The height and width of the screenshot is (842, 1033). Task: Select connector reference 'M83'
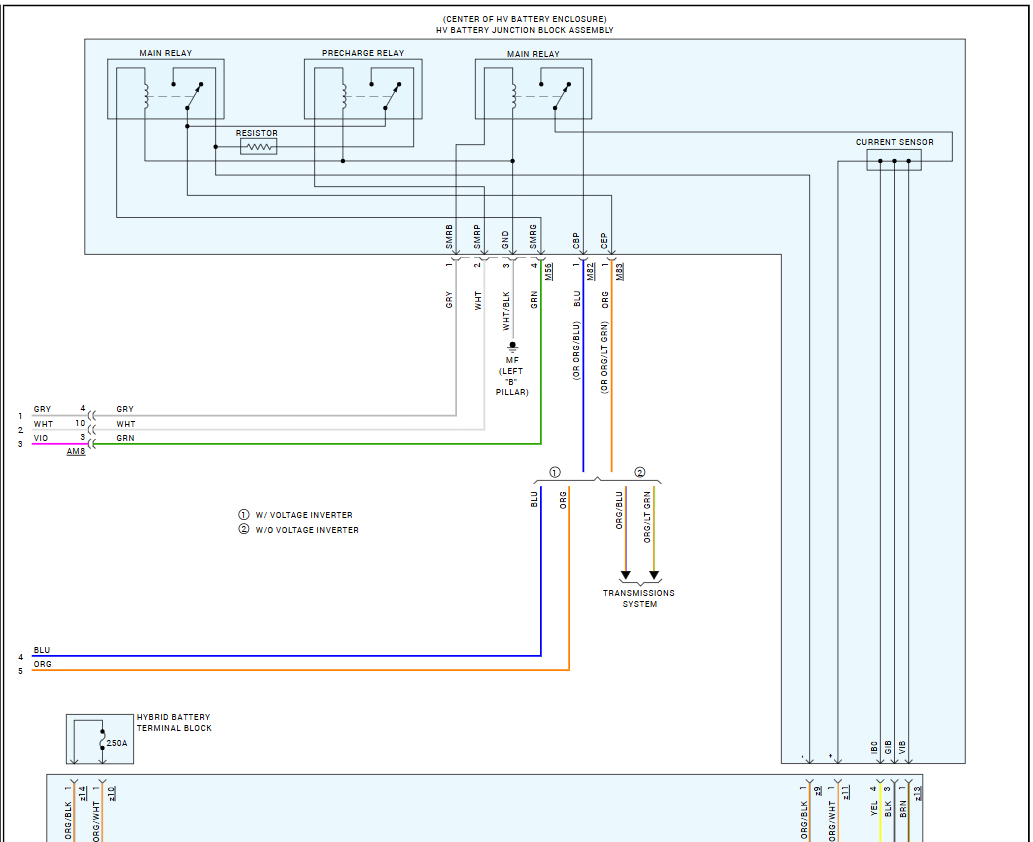pyautogui.click(x=619, y=271)
